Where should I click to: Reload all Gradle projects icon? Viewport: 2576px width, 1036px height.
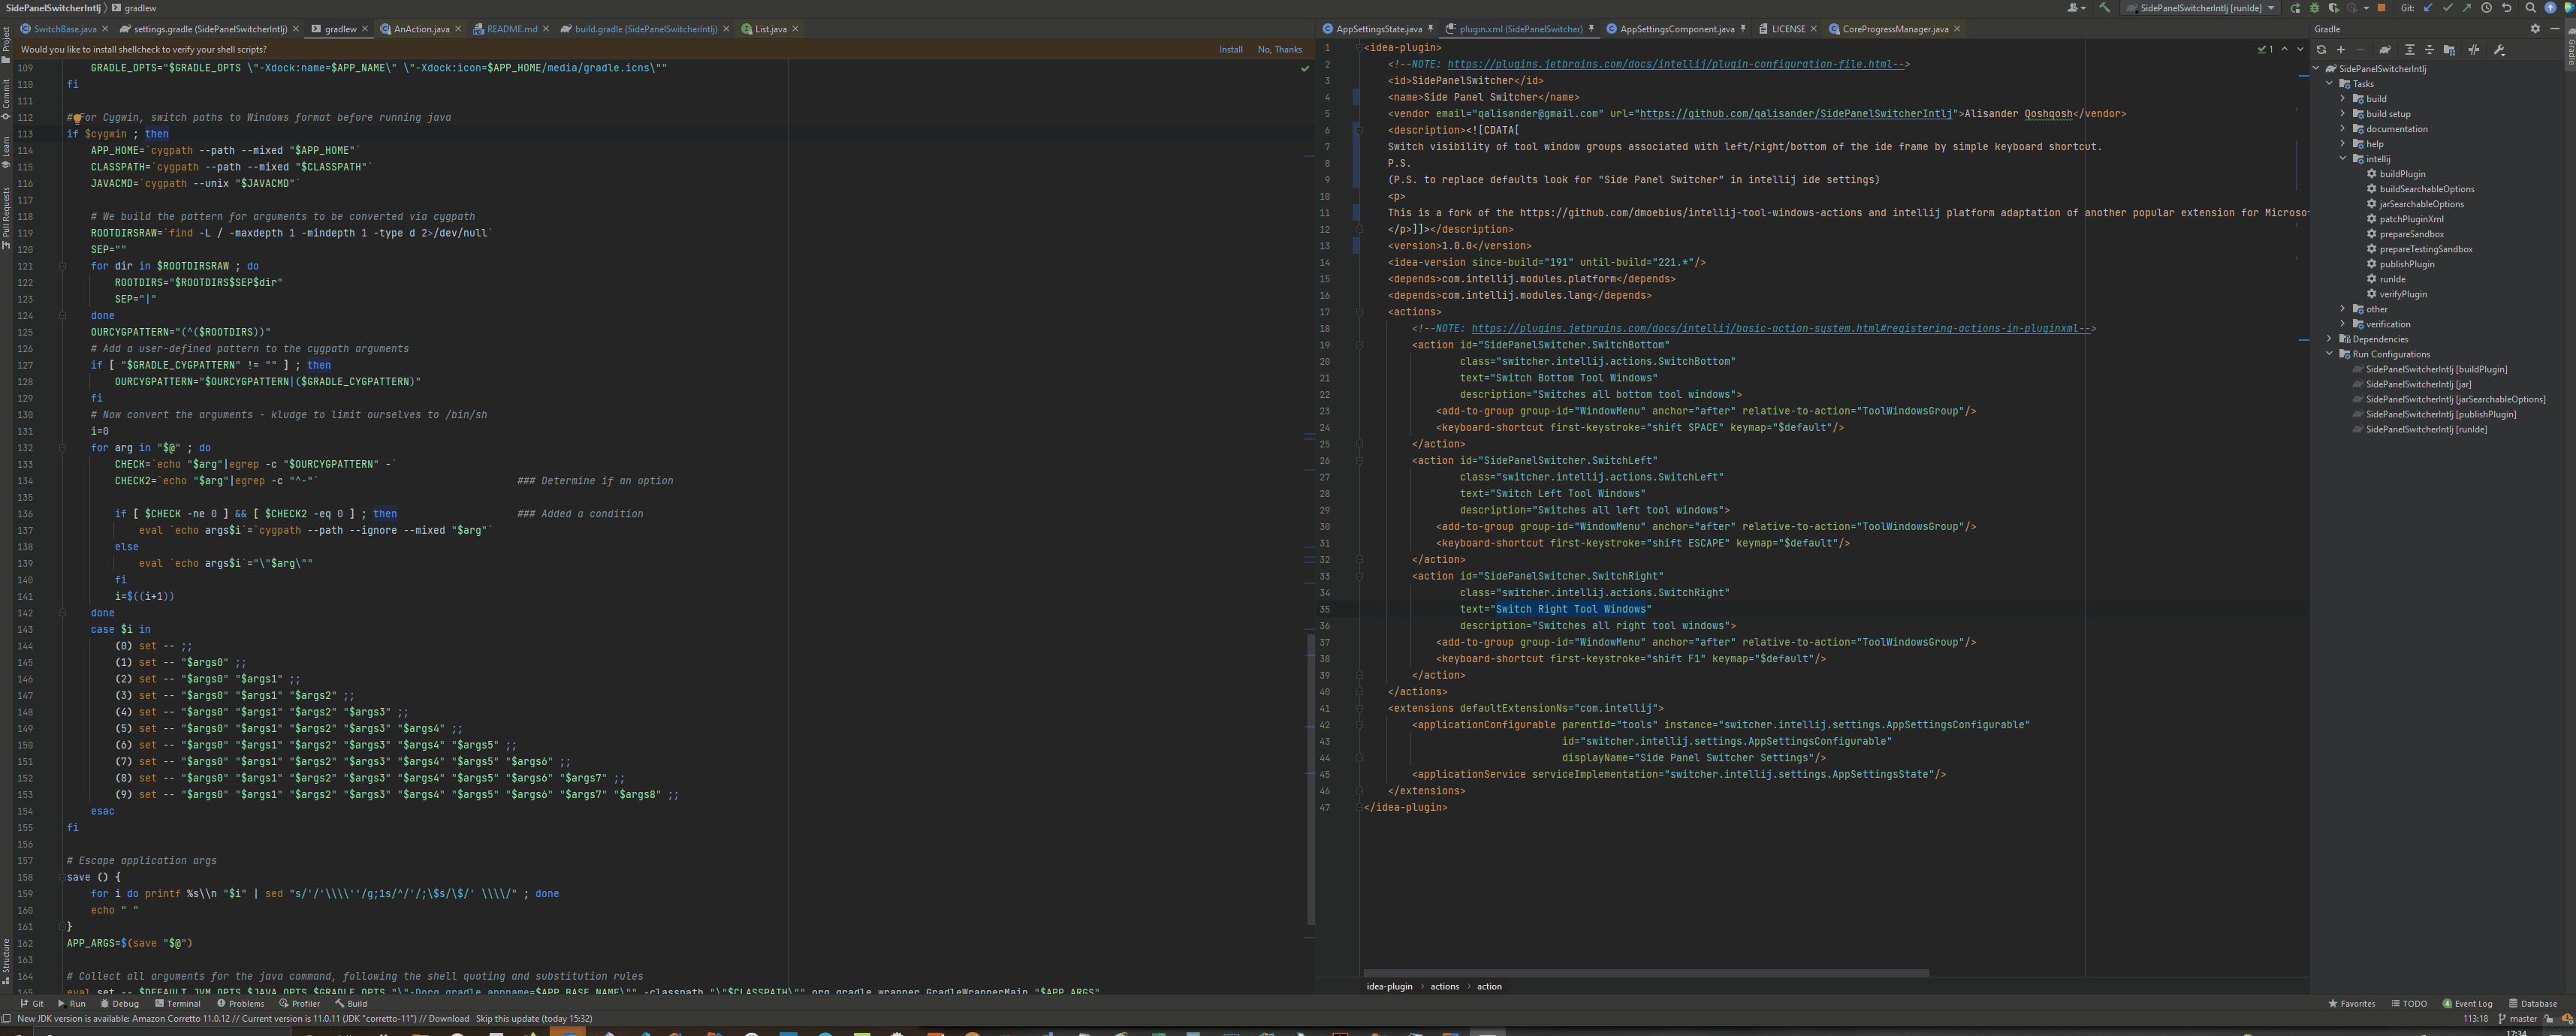tap(2321, 49)
